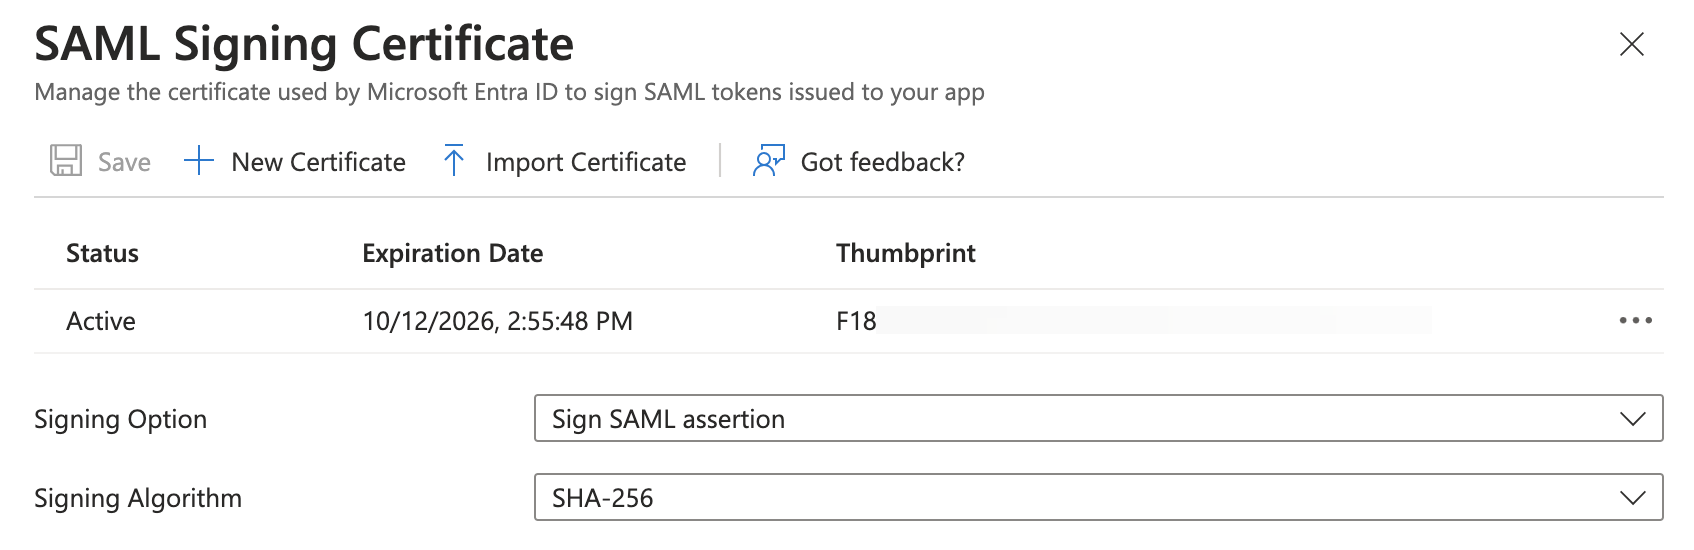The height and width of the screenshot is (550, 1694).
Task: Click the Import Certificate upload arrow icon
Action: (x=454, y=161)
